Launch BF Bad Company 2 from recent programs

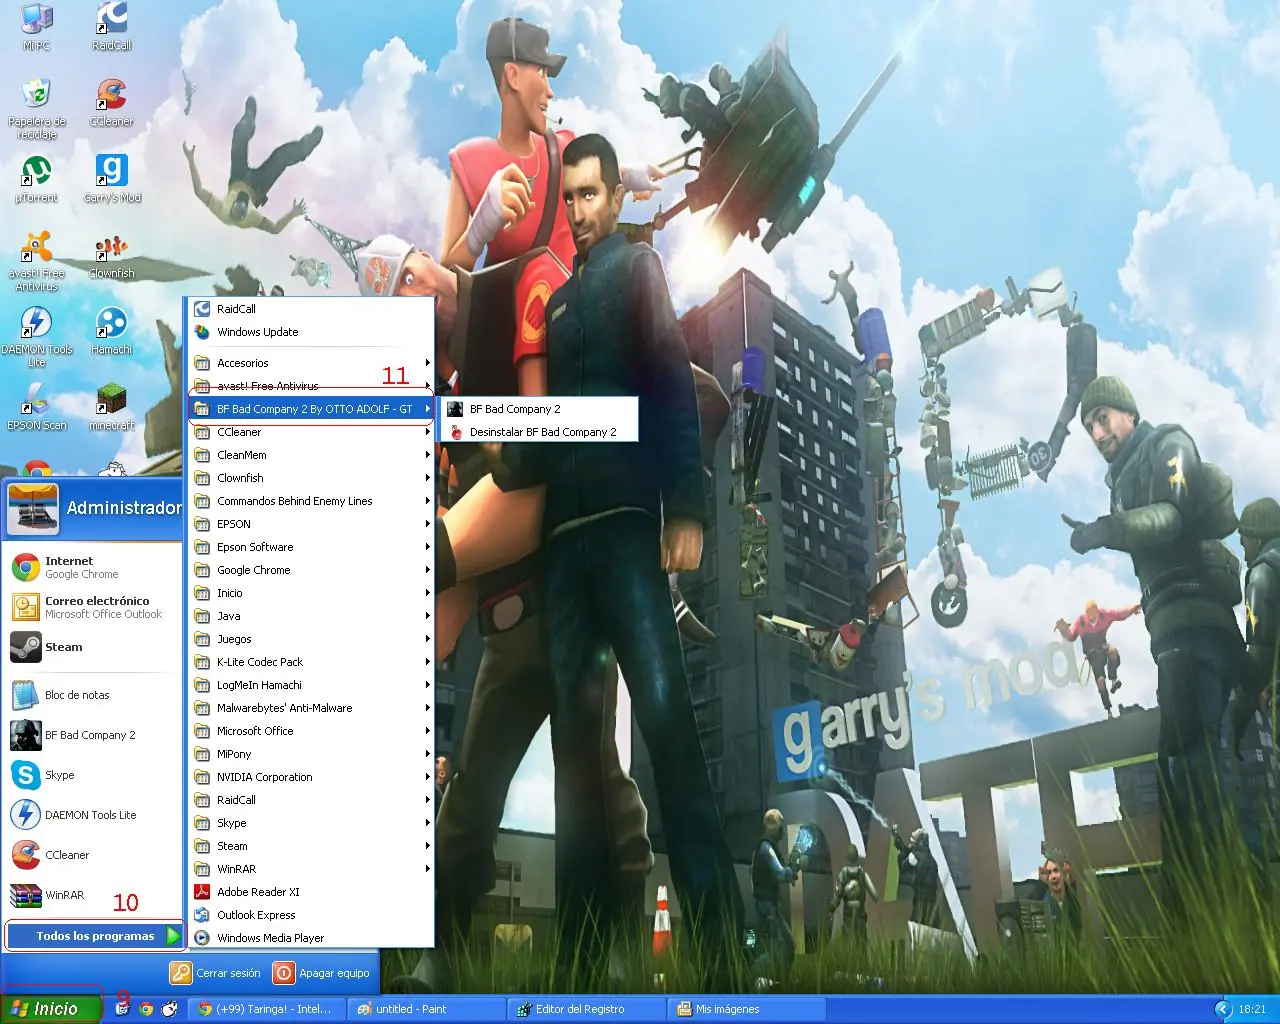(x=93, y=735)
